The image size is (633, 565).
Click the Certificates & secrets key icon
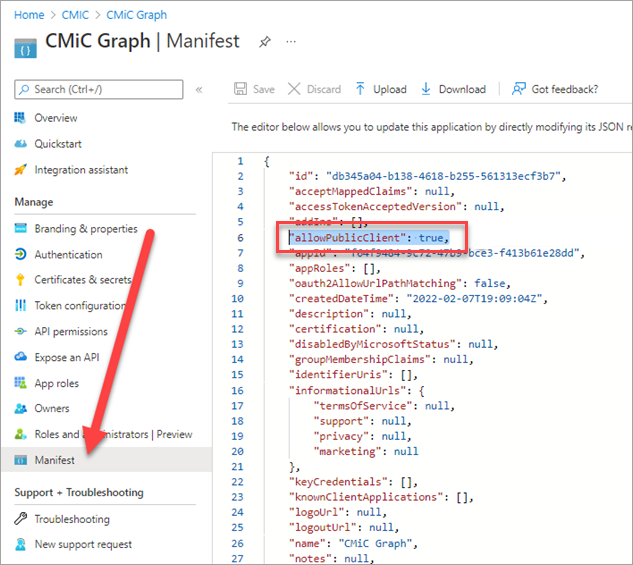(x=20, y=280)
